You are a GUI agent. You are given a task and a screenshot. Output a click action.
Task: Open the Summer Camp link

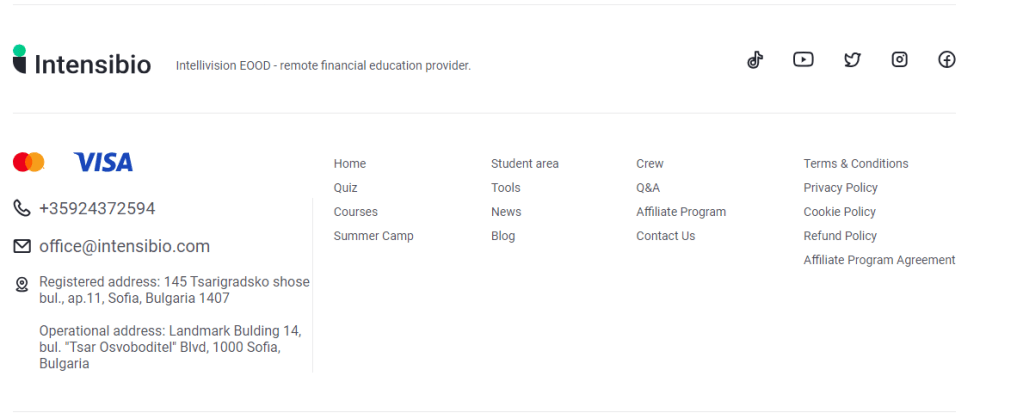point(373,236)
